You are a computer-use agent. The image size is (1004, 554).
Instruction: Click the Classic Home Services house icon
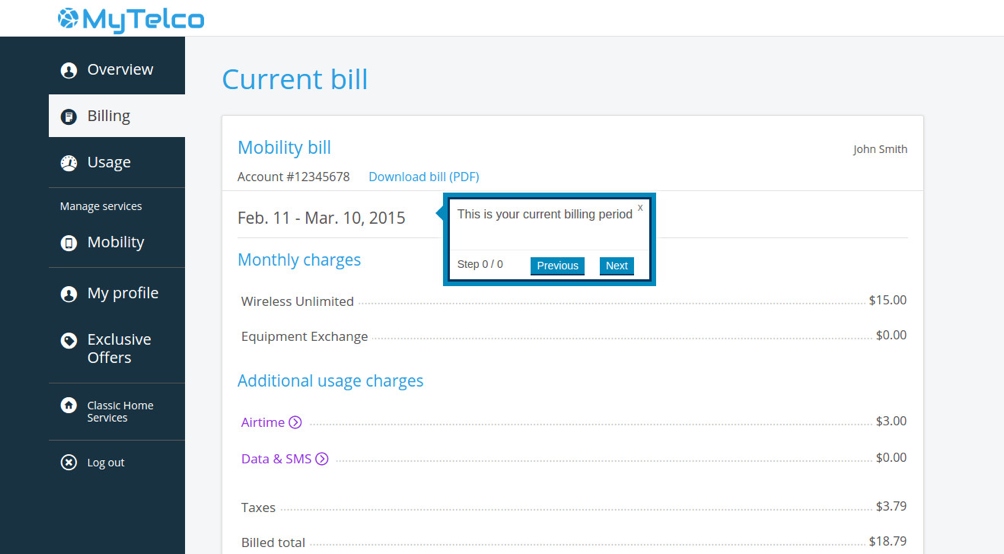click(x=68, y=406)
